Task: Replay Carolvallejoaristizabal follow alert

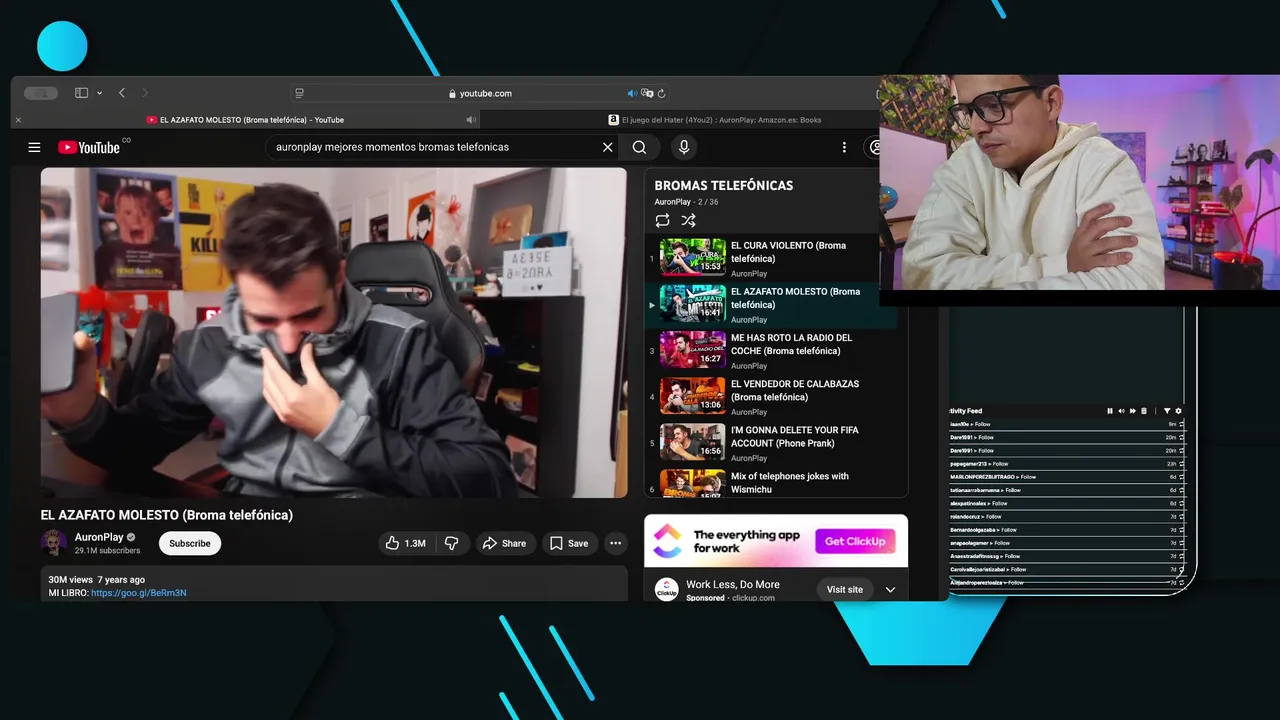Action: [x=1181, y=569]
